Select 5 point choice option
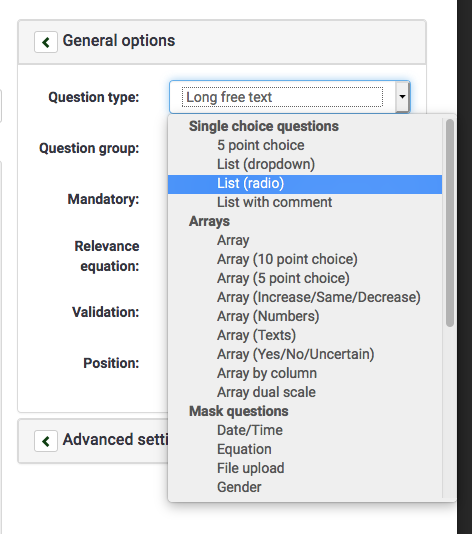472x534 pixels. pyautogui.click(x=261, y=145)
